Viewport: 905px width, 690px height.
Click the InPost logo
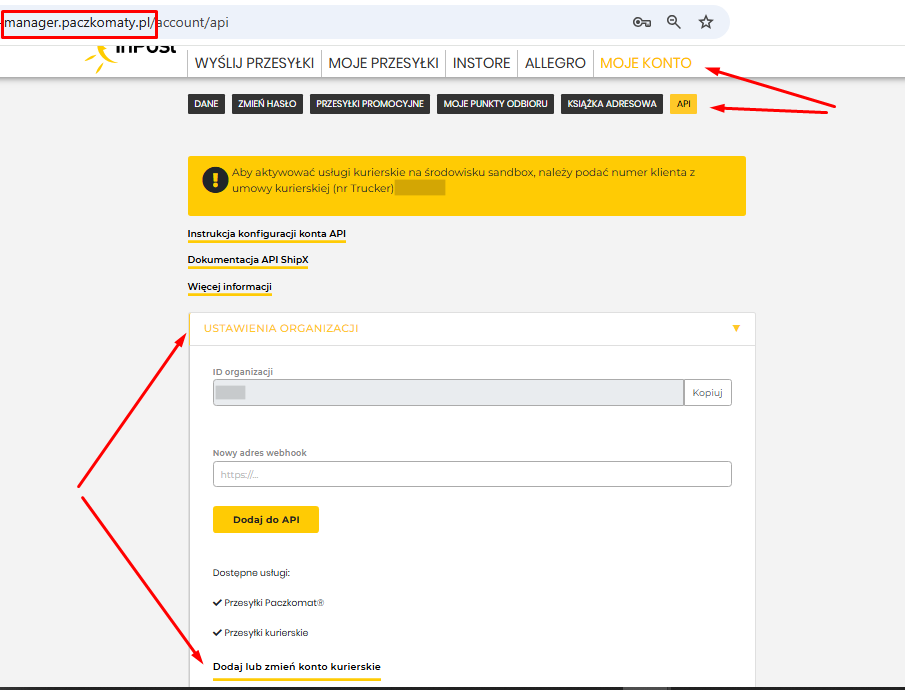coord(130,57)
